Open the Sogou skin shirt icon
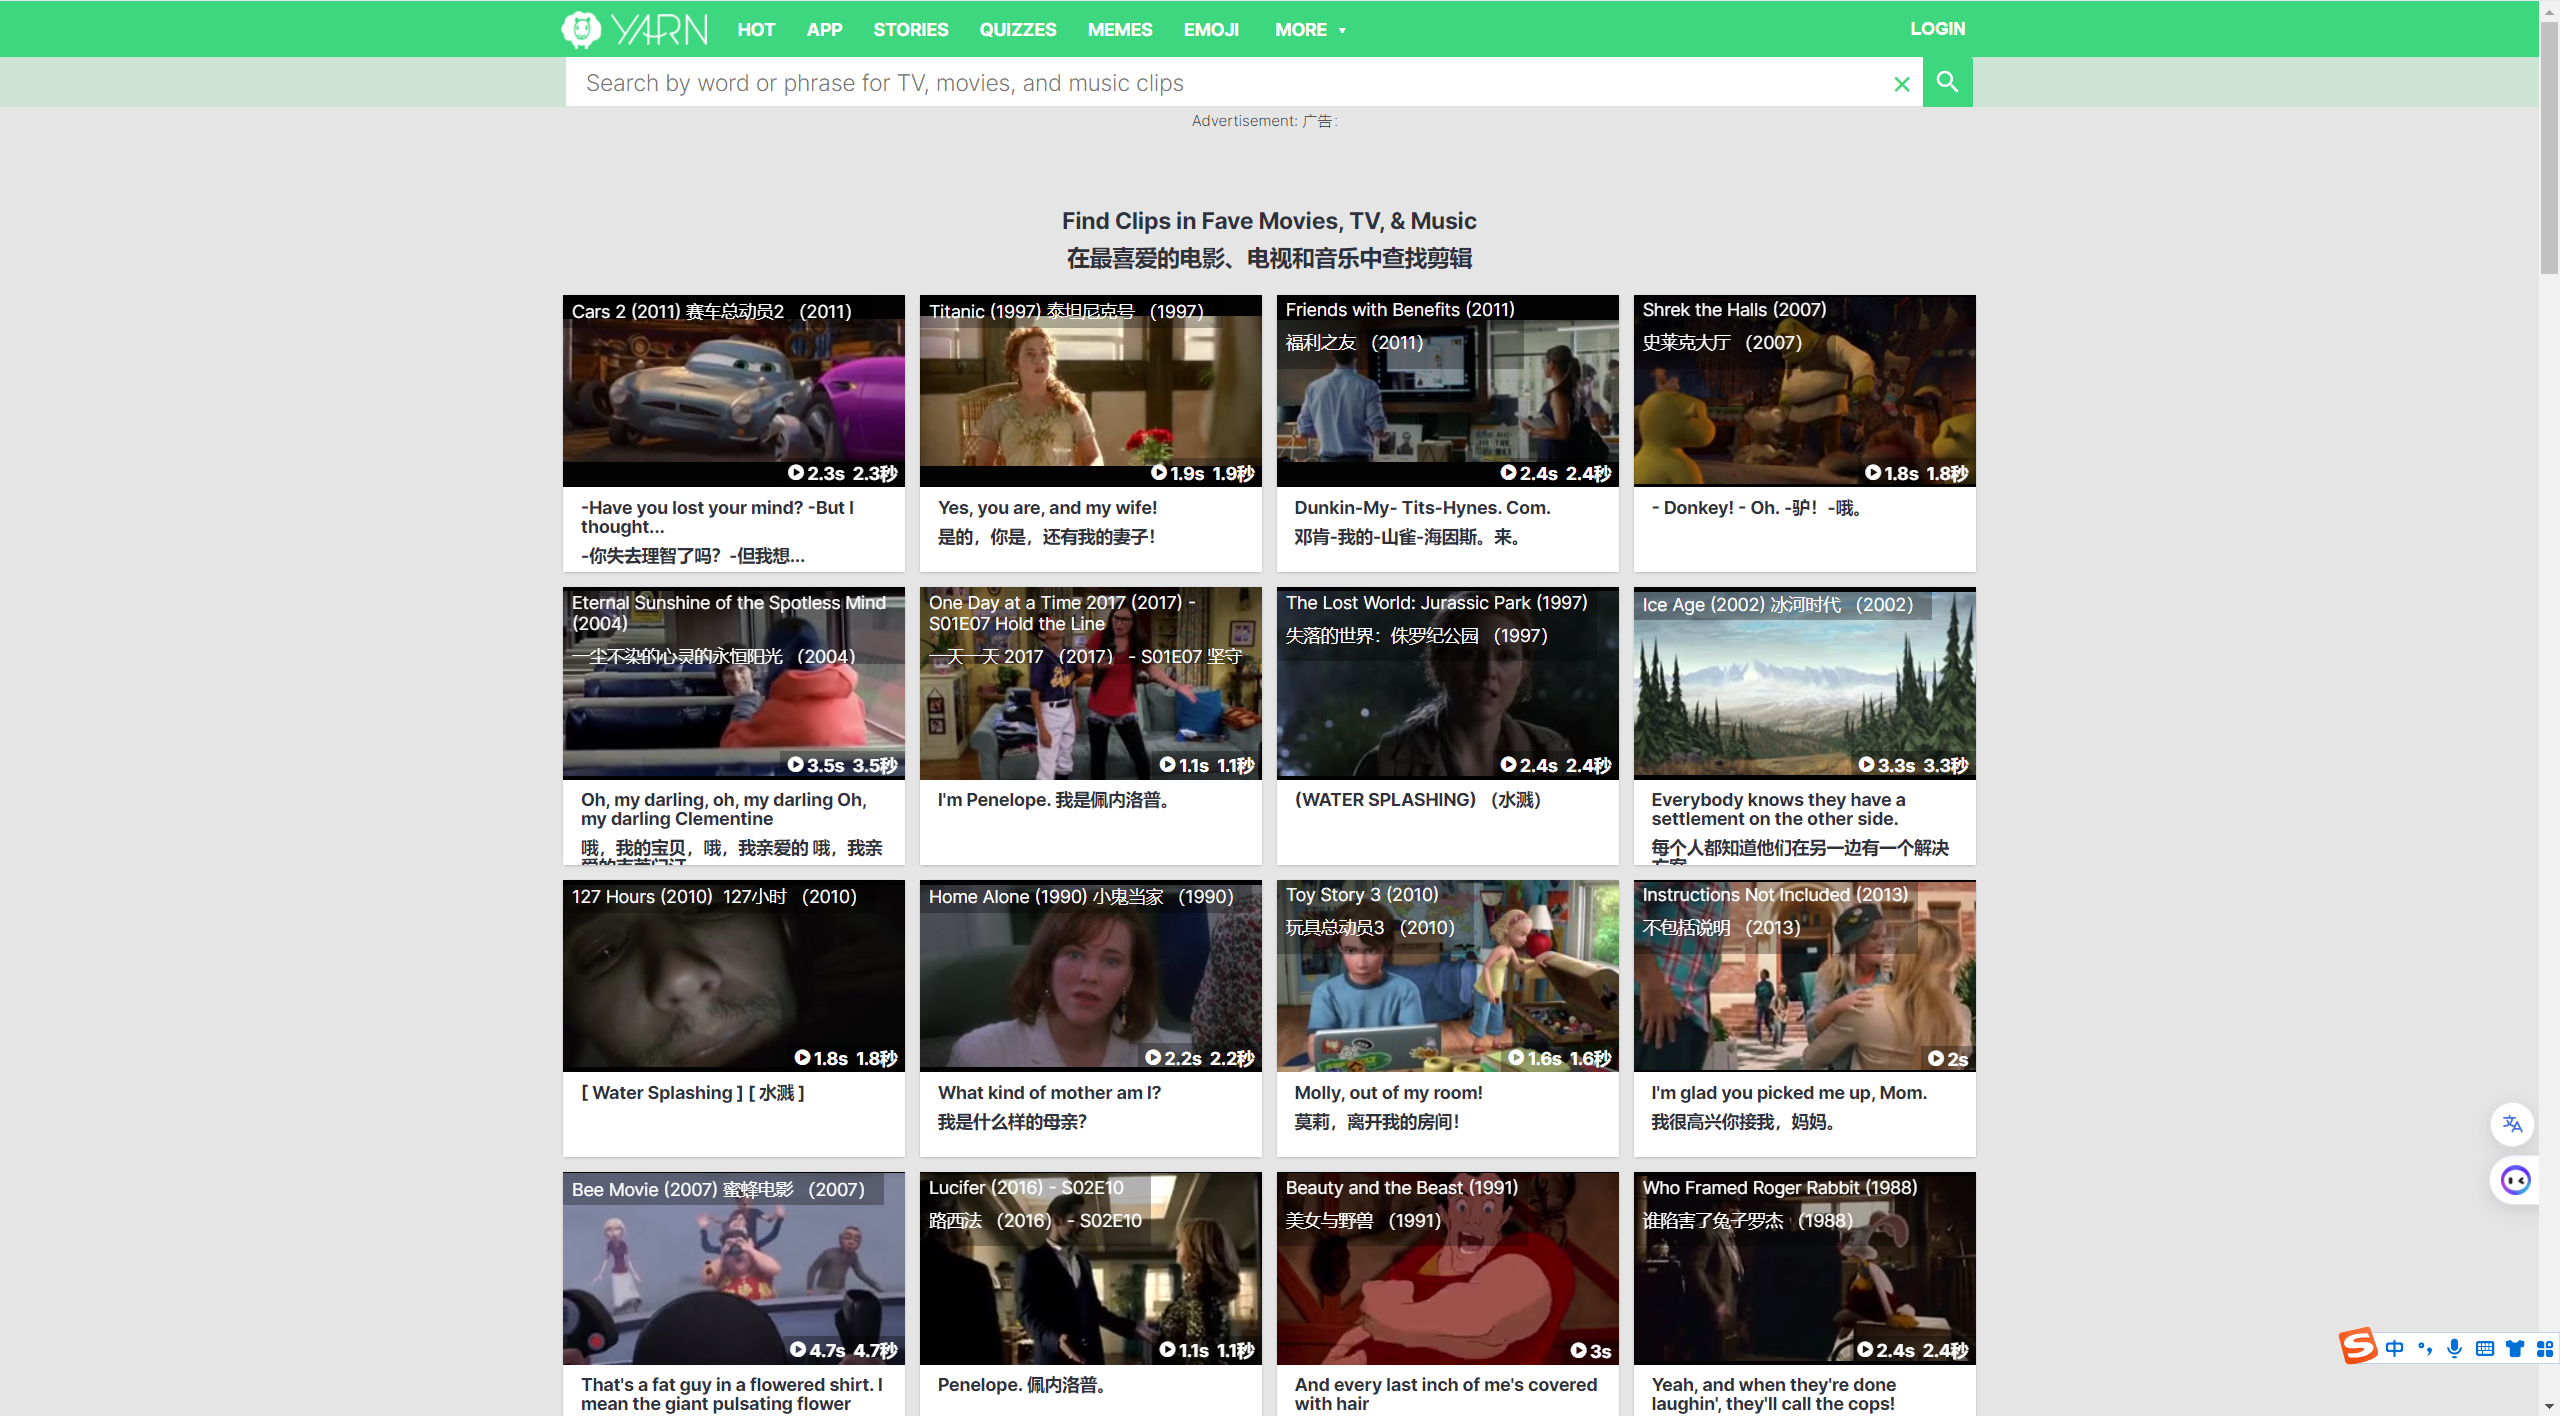Image resolution: width=2560 pixels, height=1416 pixels. (2514, 1348)
